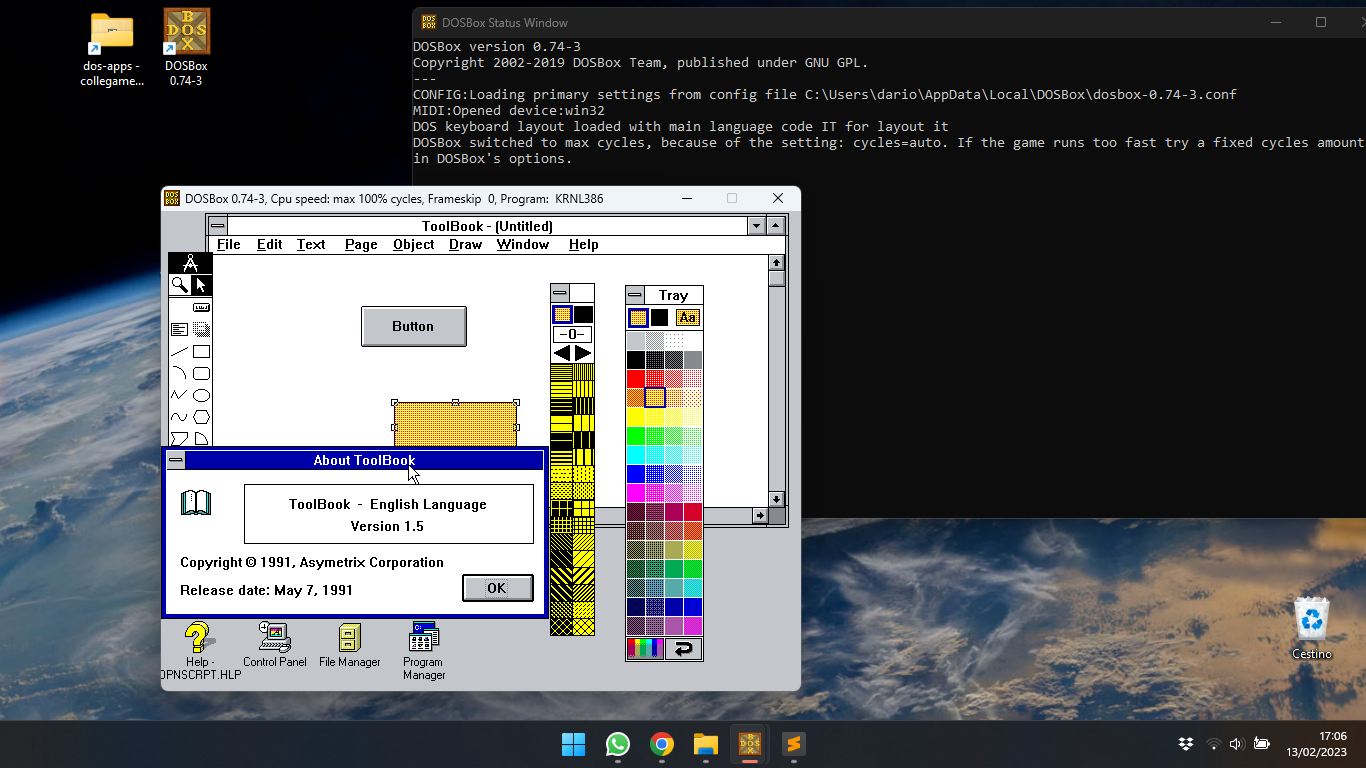This screenshot has height=768, width=1366.
Task: Click the -0- line width indicator
Action: (573, 334)
